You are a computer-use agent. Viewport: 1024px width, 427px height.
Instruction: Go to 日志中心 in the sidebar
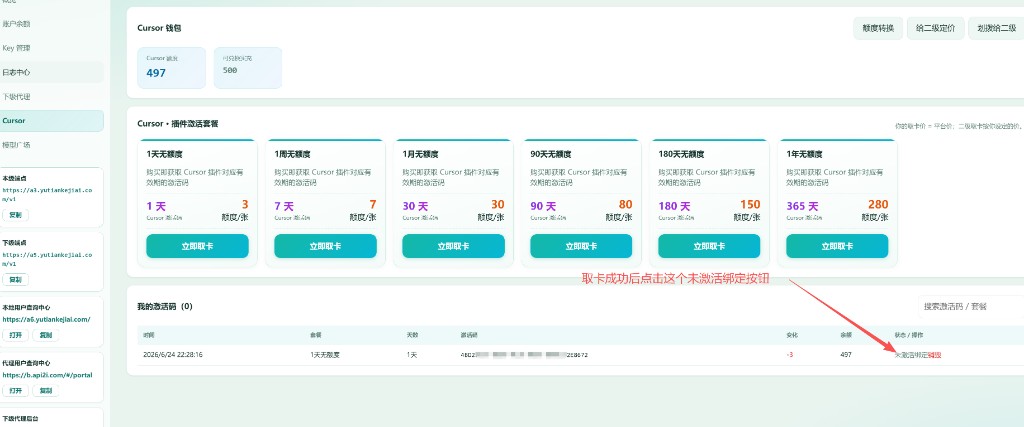(52, 72)
